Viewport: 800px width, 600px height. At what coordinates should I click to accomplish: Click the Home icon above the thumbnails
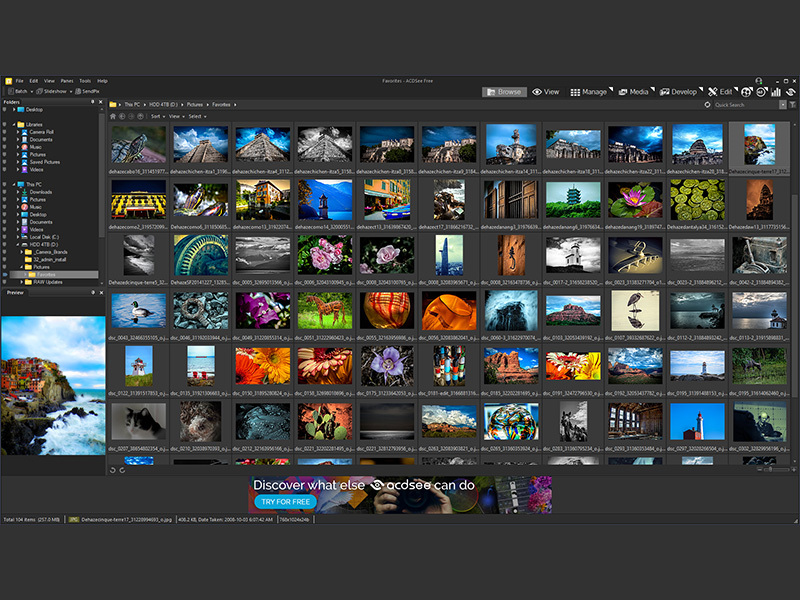[113, 116]
